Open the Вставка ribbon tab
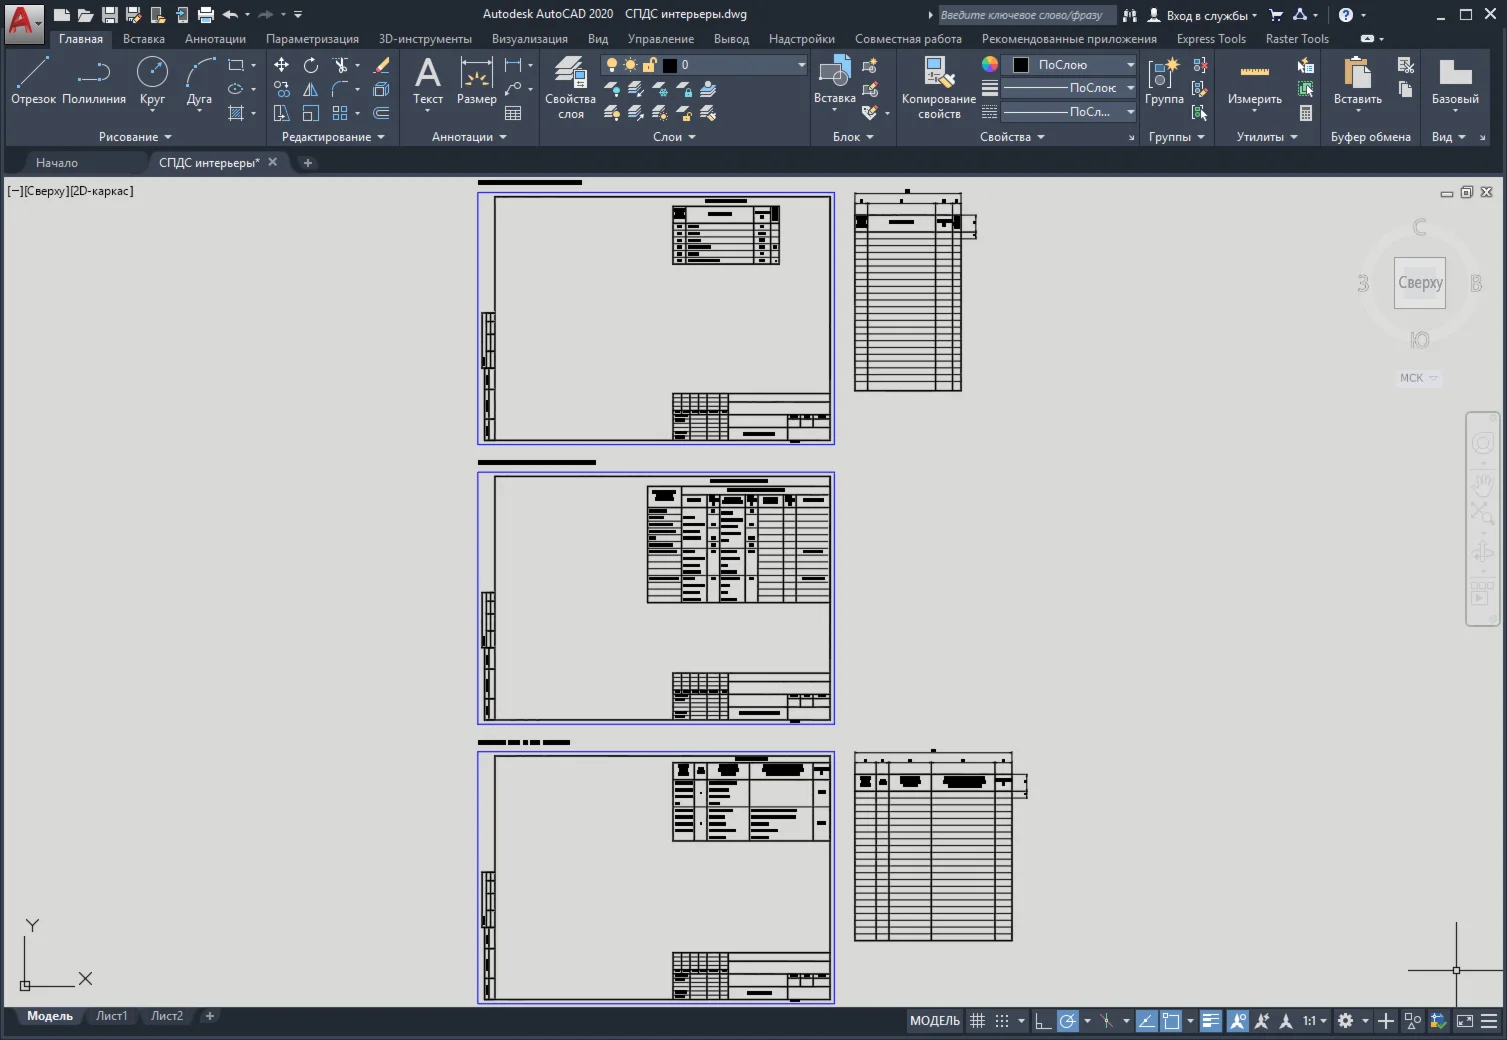 [x=144, y=39]
